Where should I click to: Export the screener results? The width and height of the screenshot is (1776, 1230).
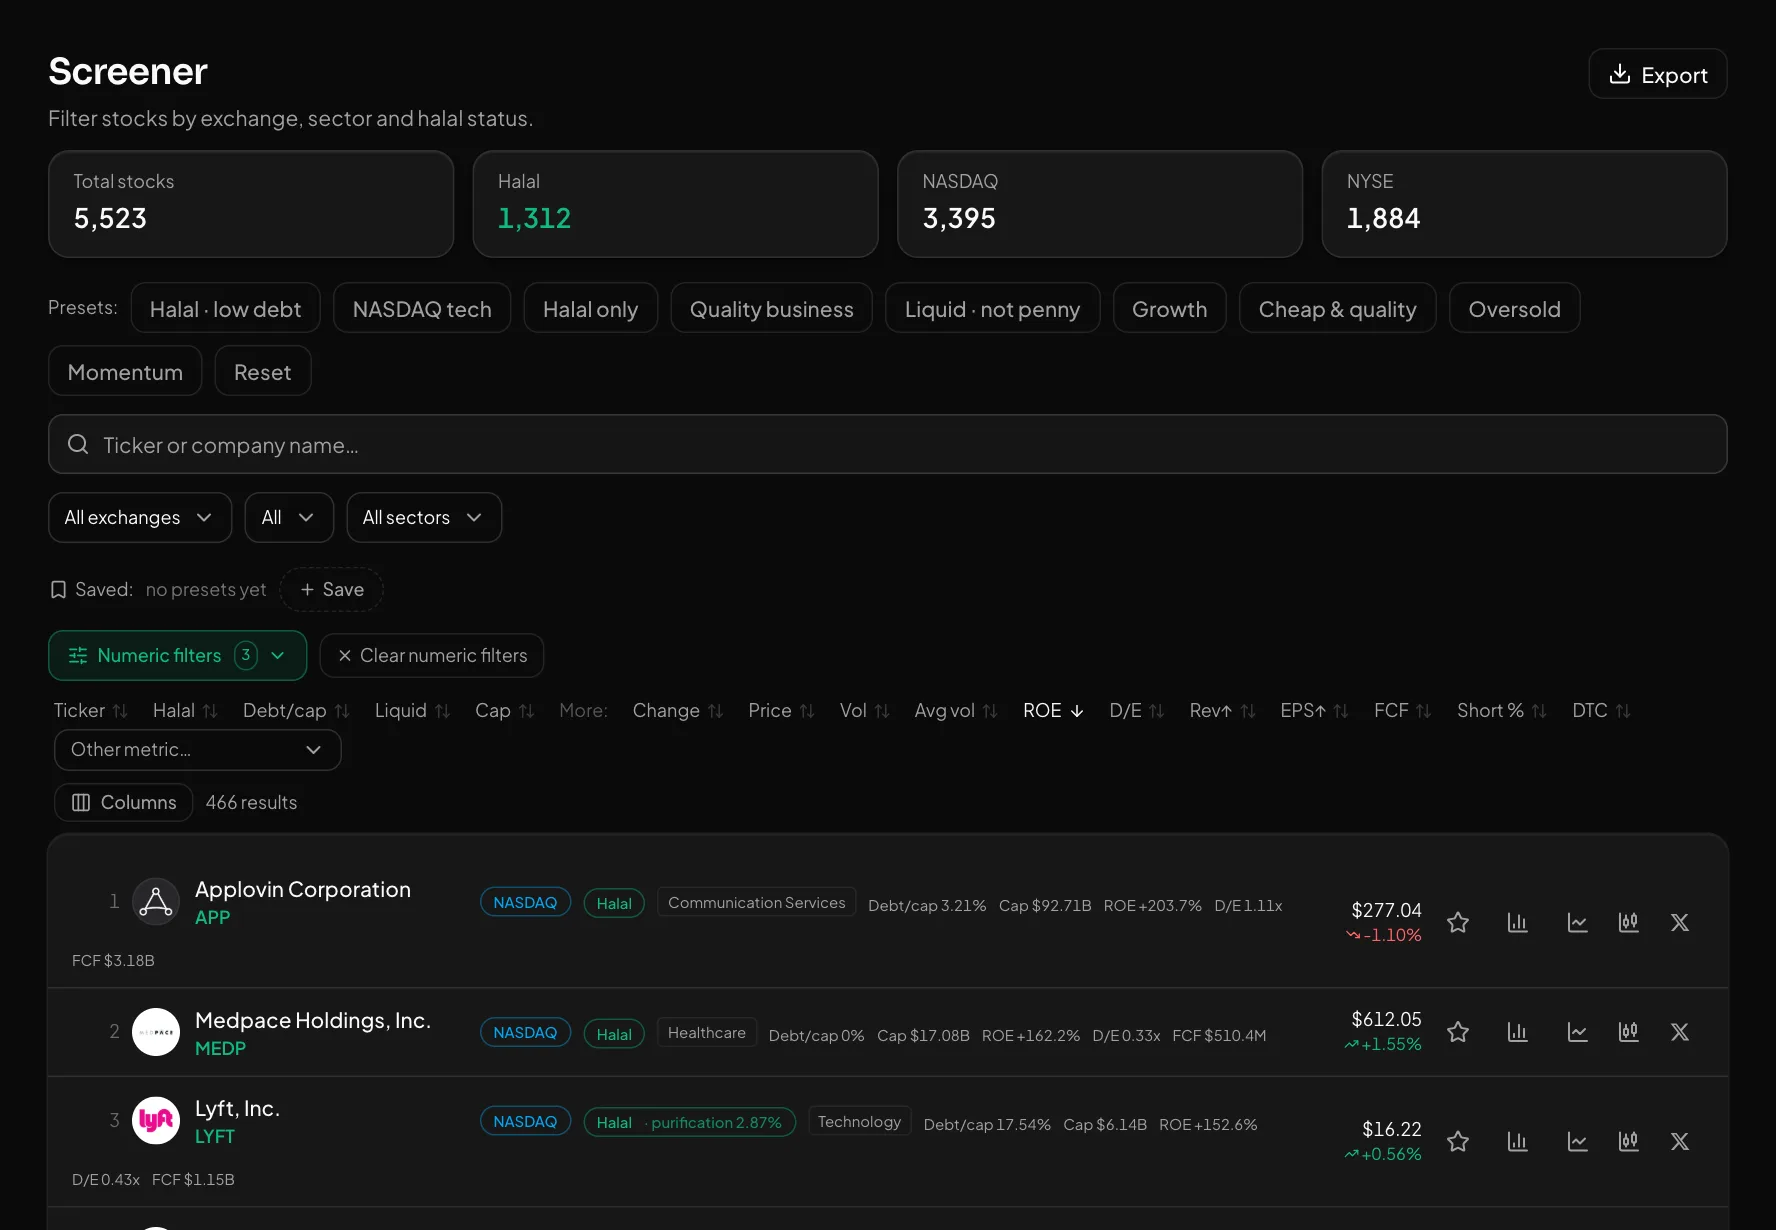(x=1658, y=74)
